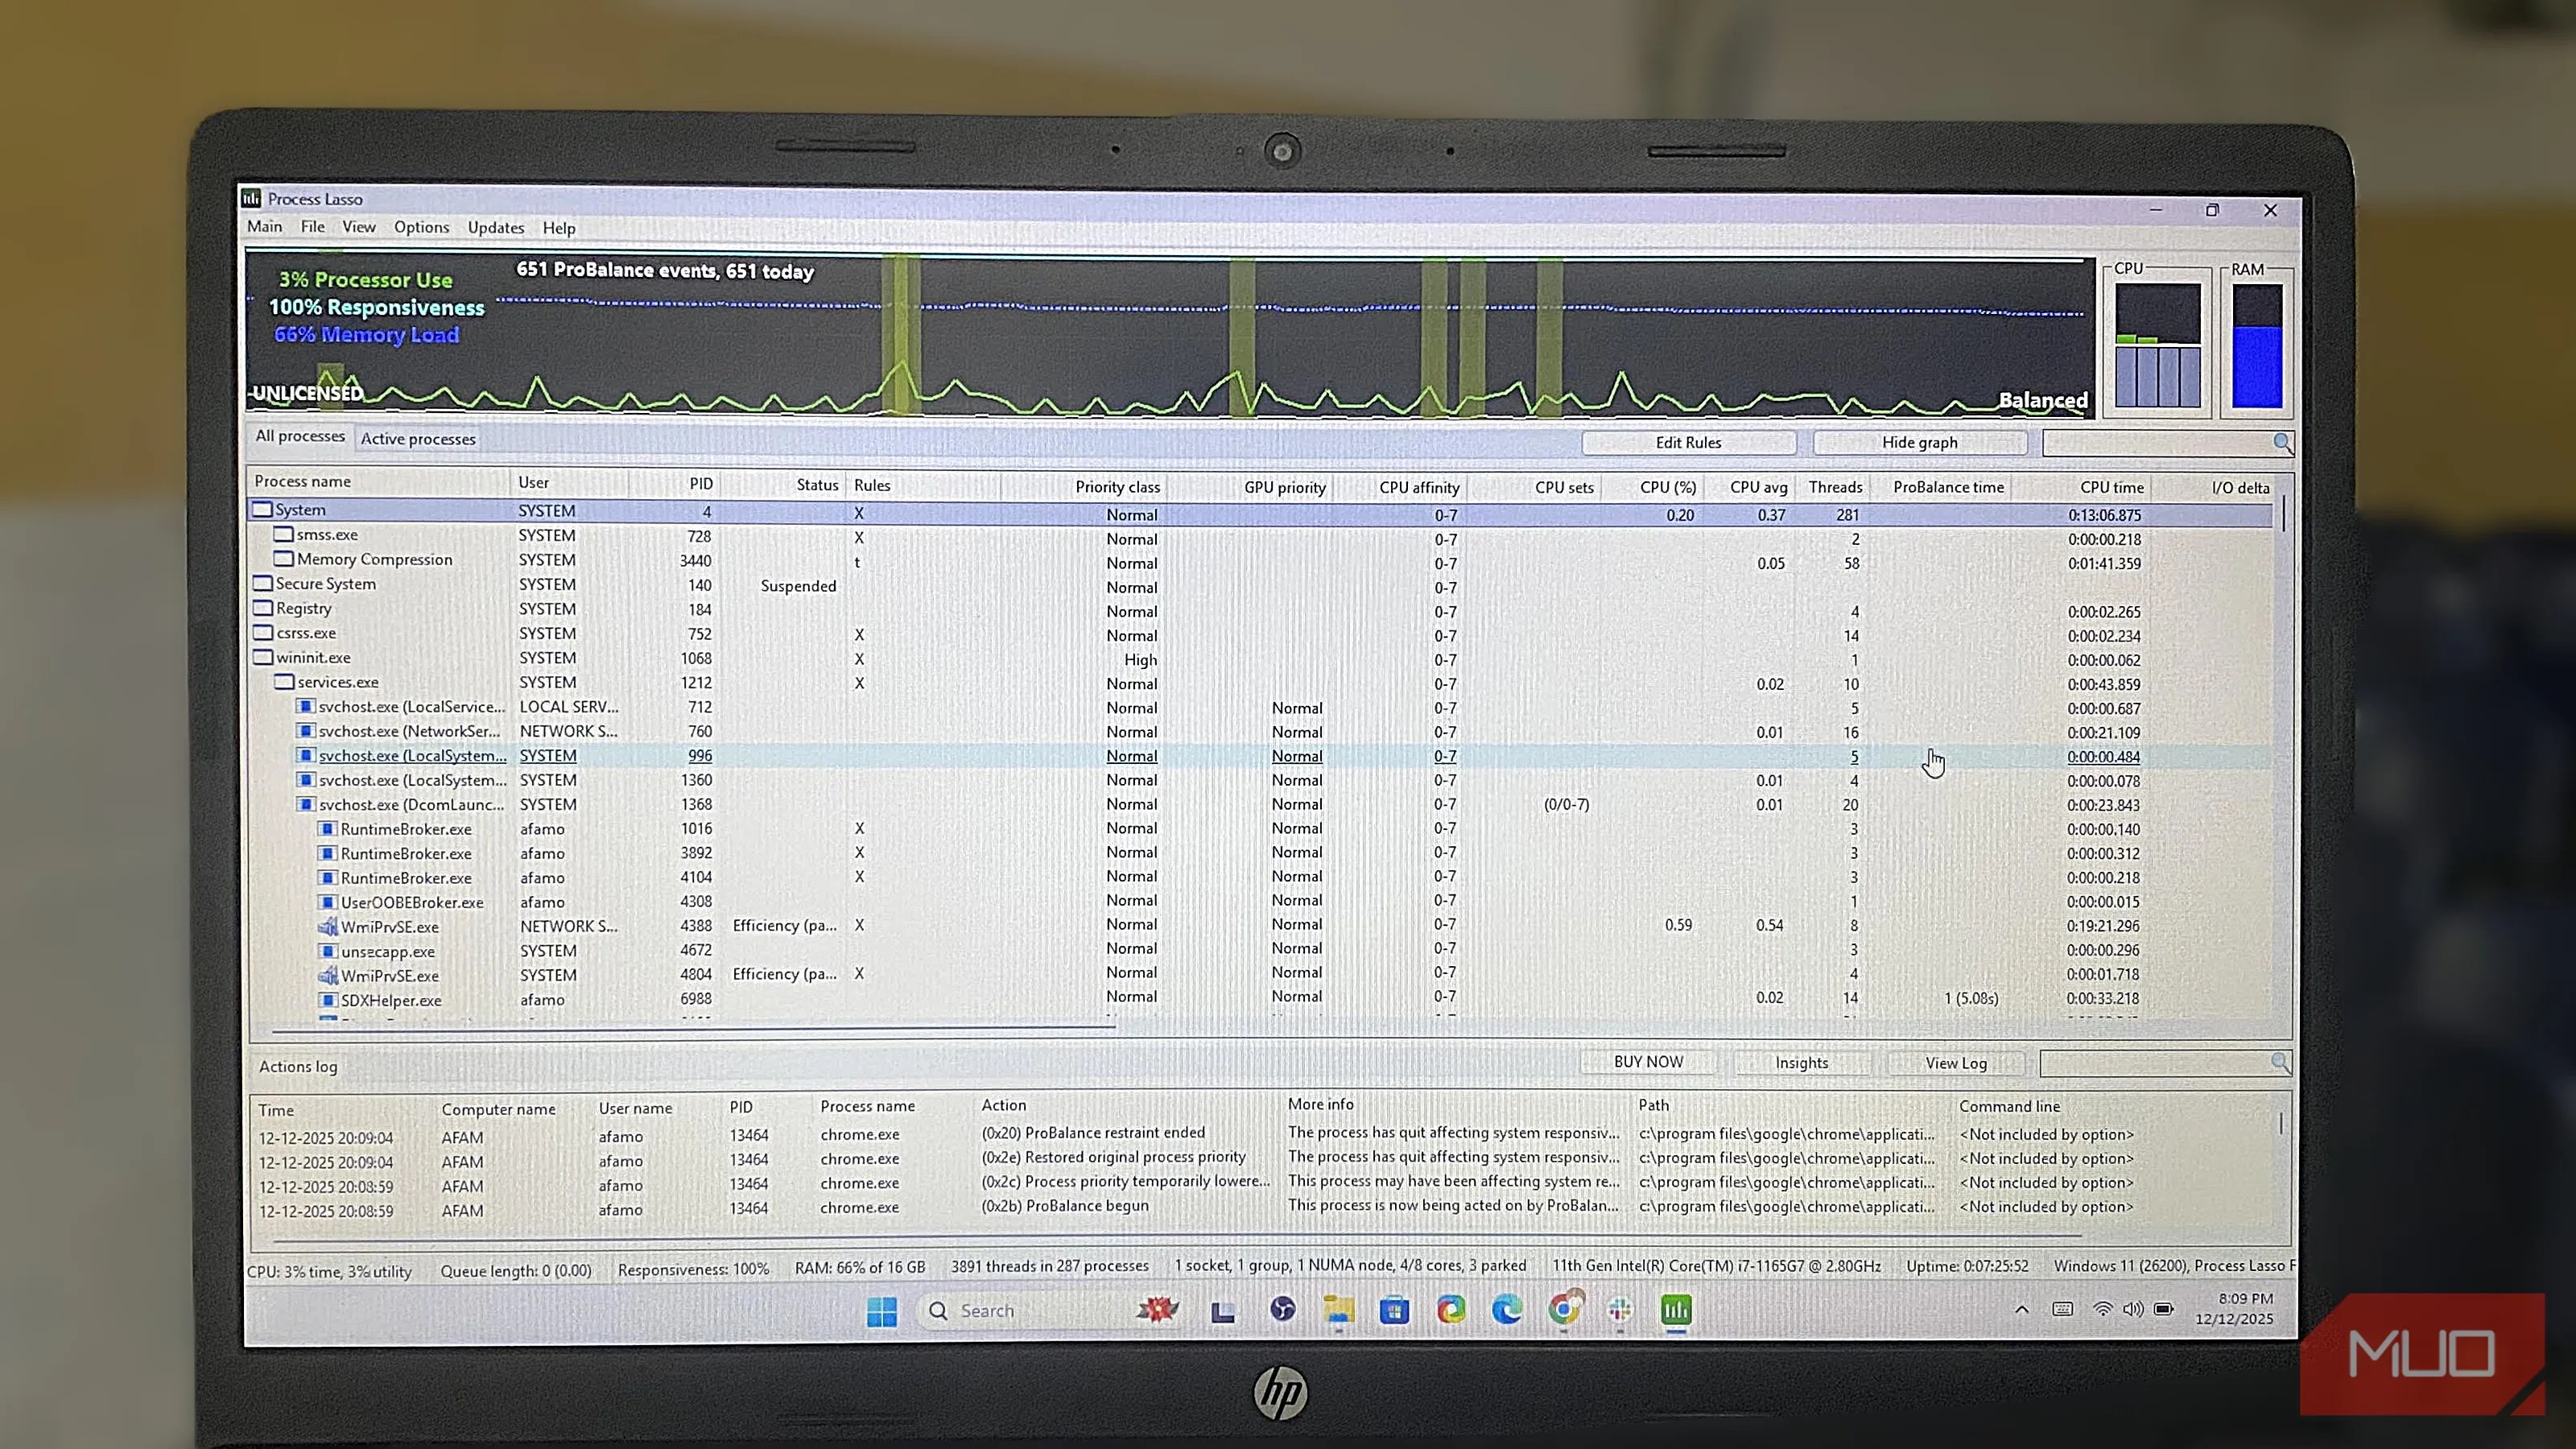Click the Edit Rules button
Viewport: 2576px width, 1449px height.
(1688, 442)
